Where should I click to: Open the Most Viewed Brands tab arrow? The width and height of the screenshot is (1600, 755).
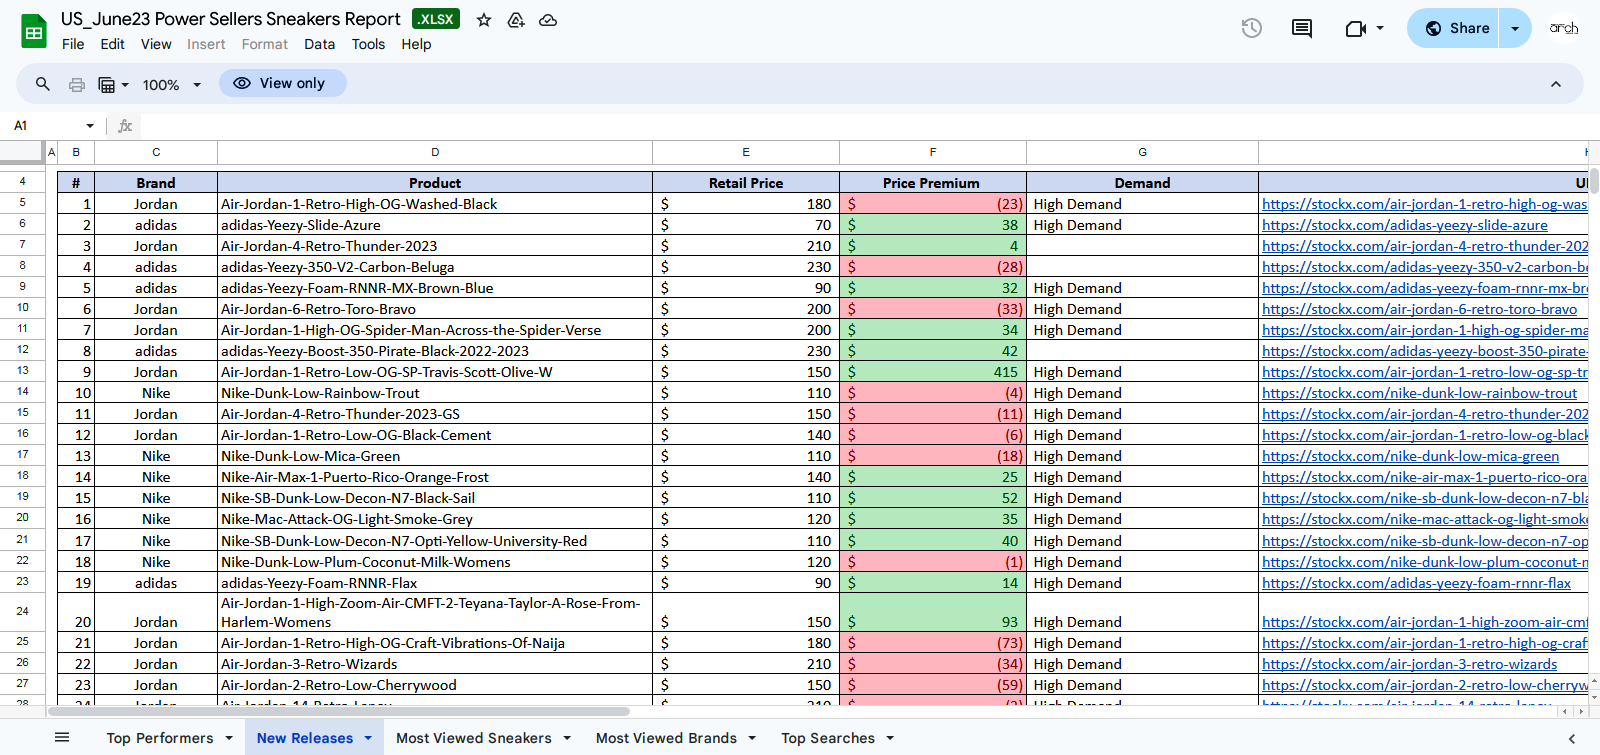pyautogui.click(x=752, y=738)
